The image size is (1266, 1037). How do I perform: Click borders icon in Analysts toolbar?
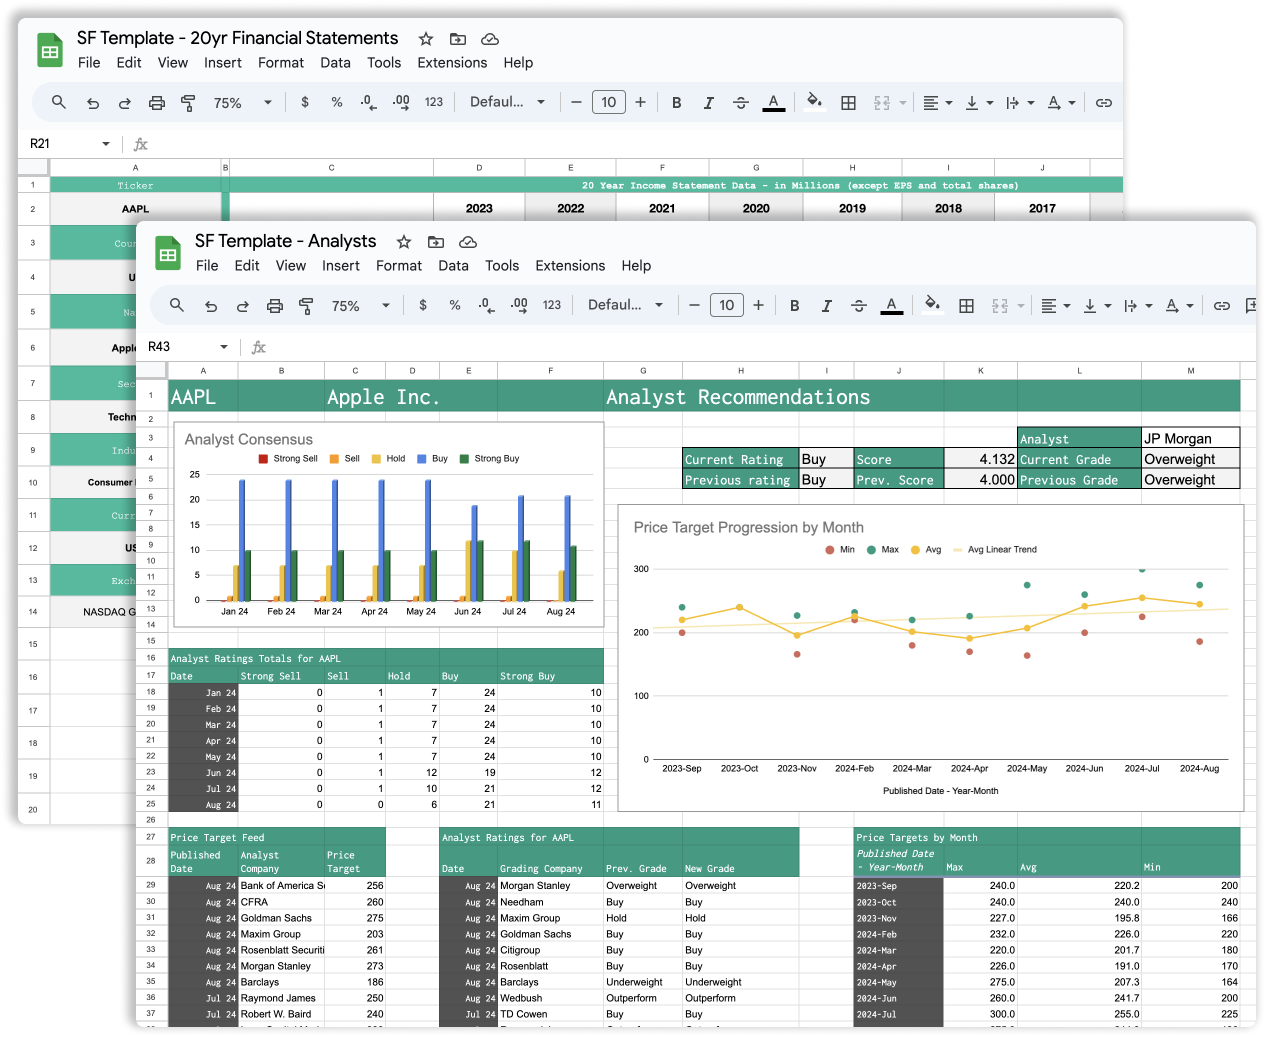(x=966, y=305)
